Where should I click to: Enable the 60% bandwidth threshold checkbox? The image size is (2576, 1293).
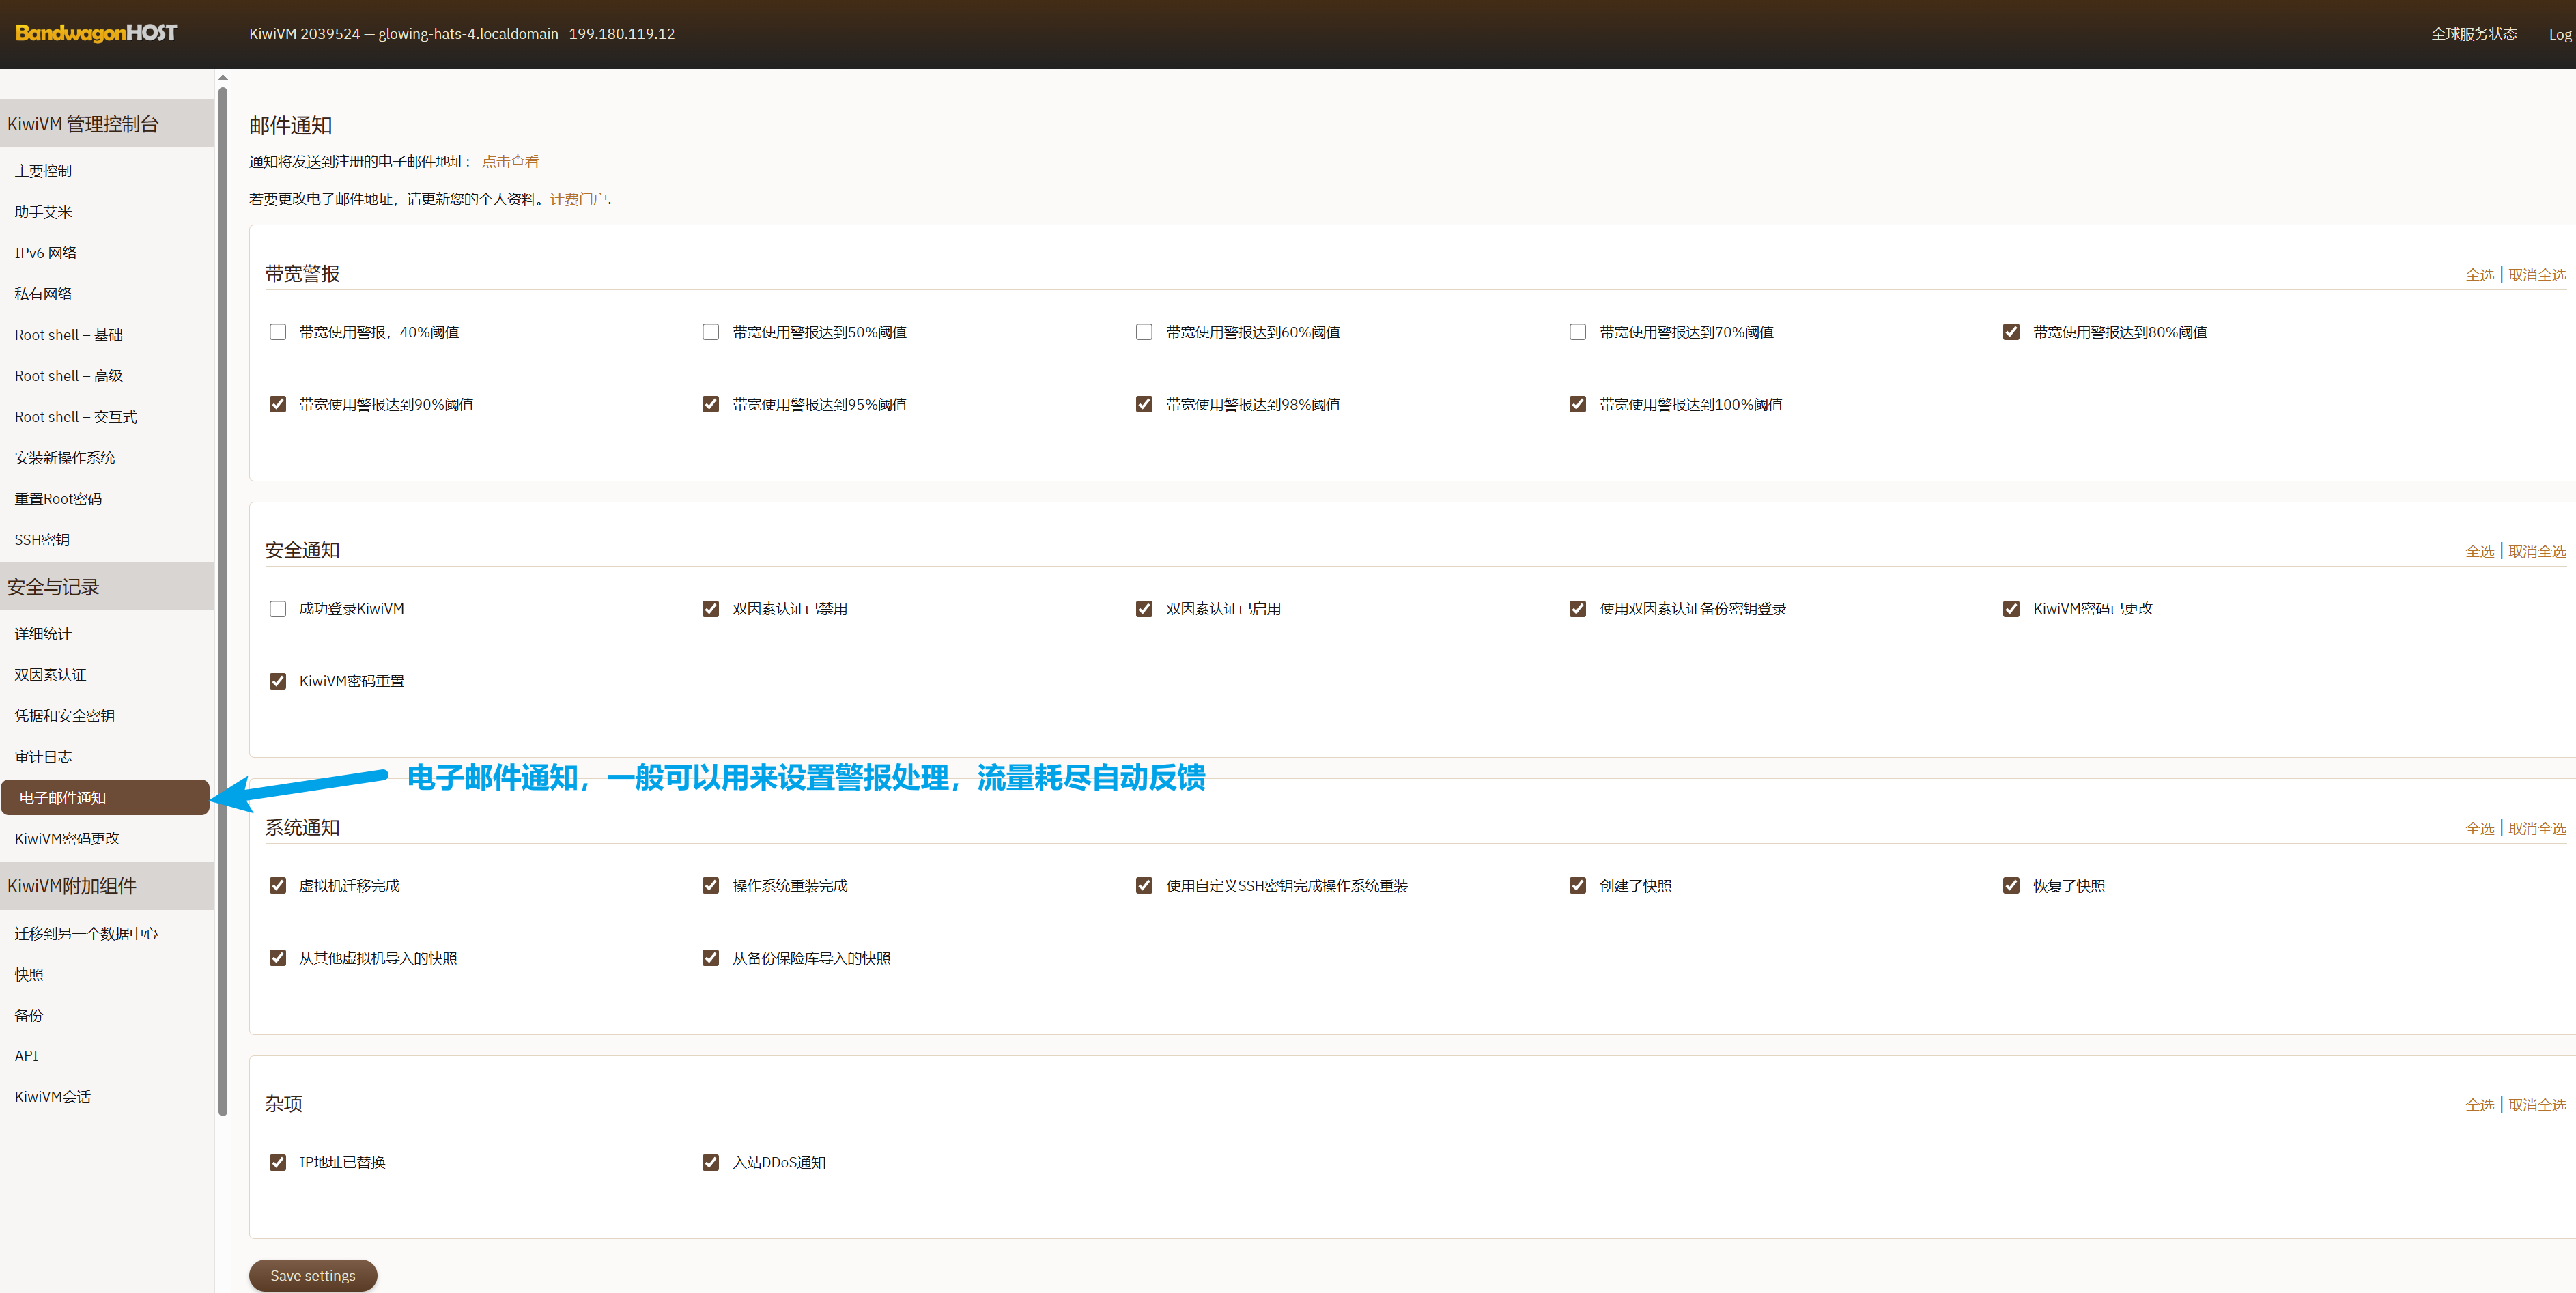click(1144, 332)
